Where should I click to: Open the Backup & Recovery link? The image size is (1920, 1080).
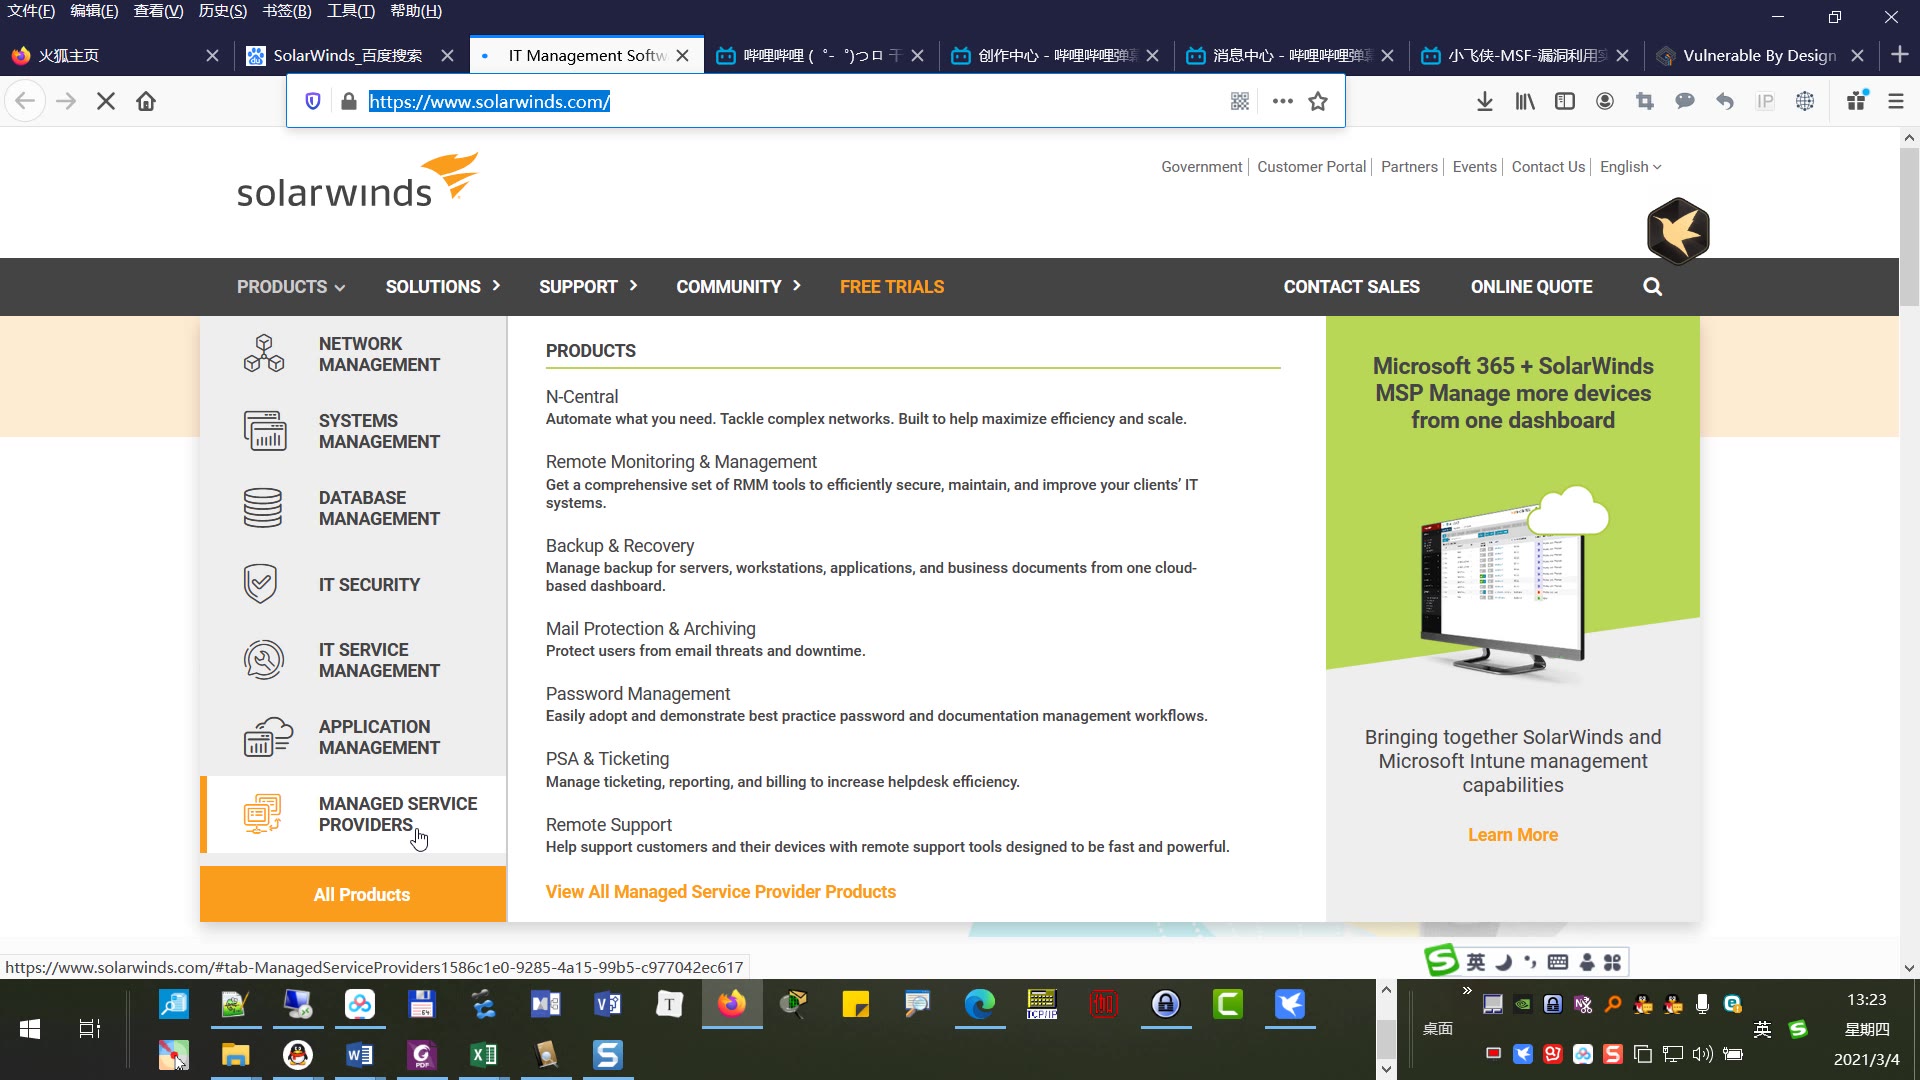coord(620,546)
